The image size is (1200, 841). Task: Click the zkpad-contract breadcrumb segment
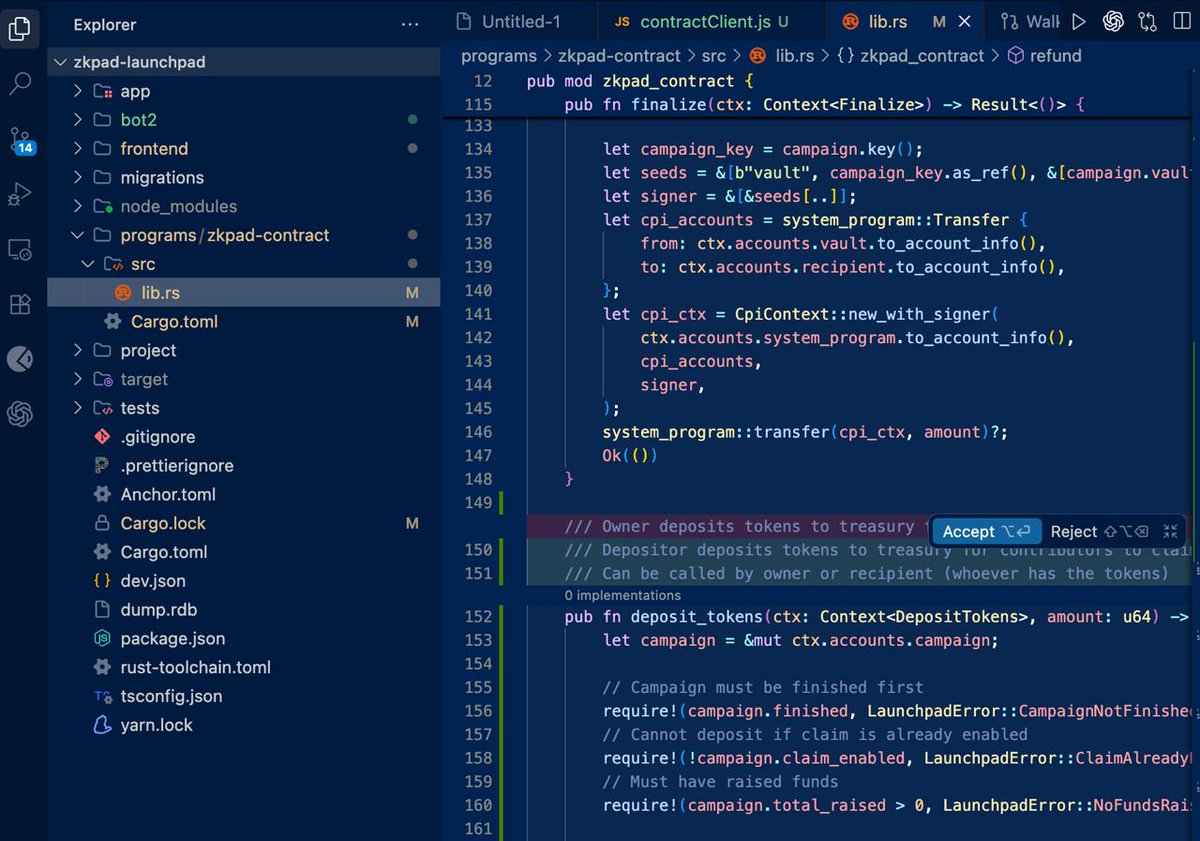(x=619, y=56)
